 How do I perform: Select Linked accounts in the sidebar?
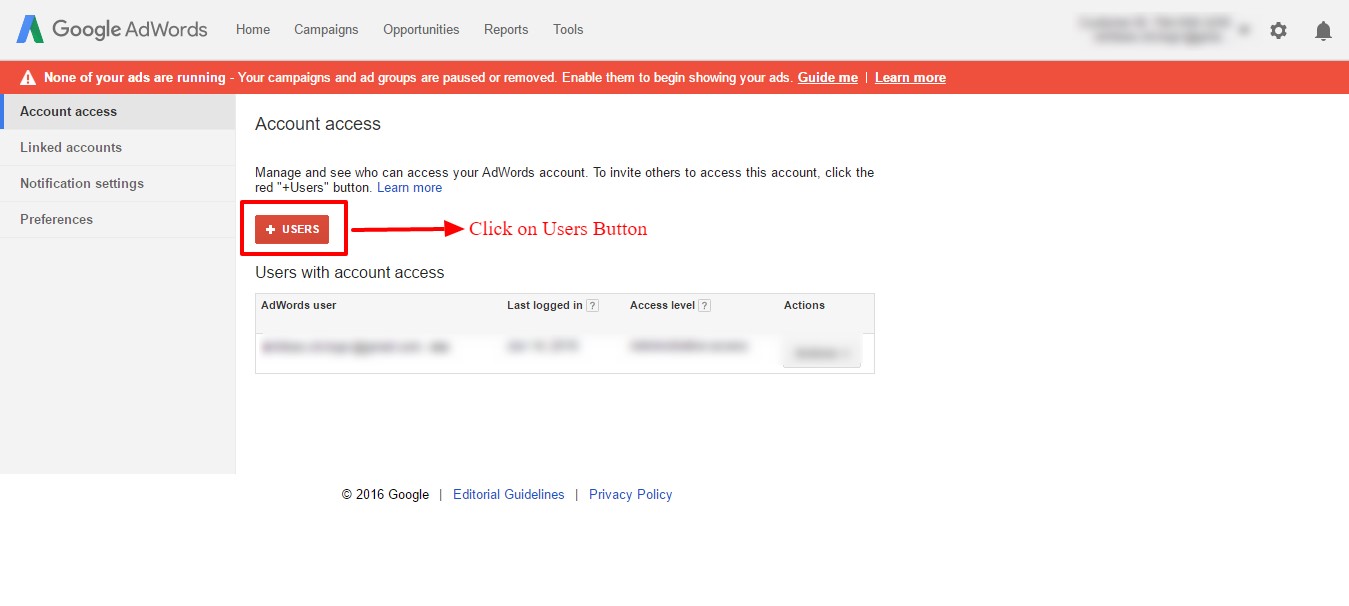tap(118, 147)
